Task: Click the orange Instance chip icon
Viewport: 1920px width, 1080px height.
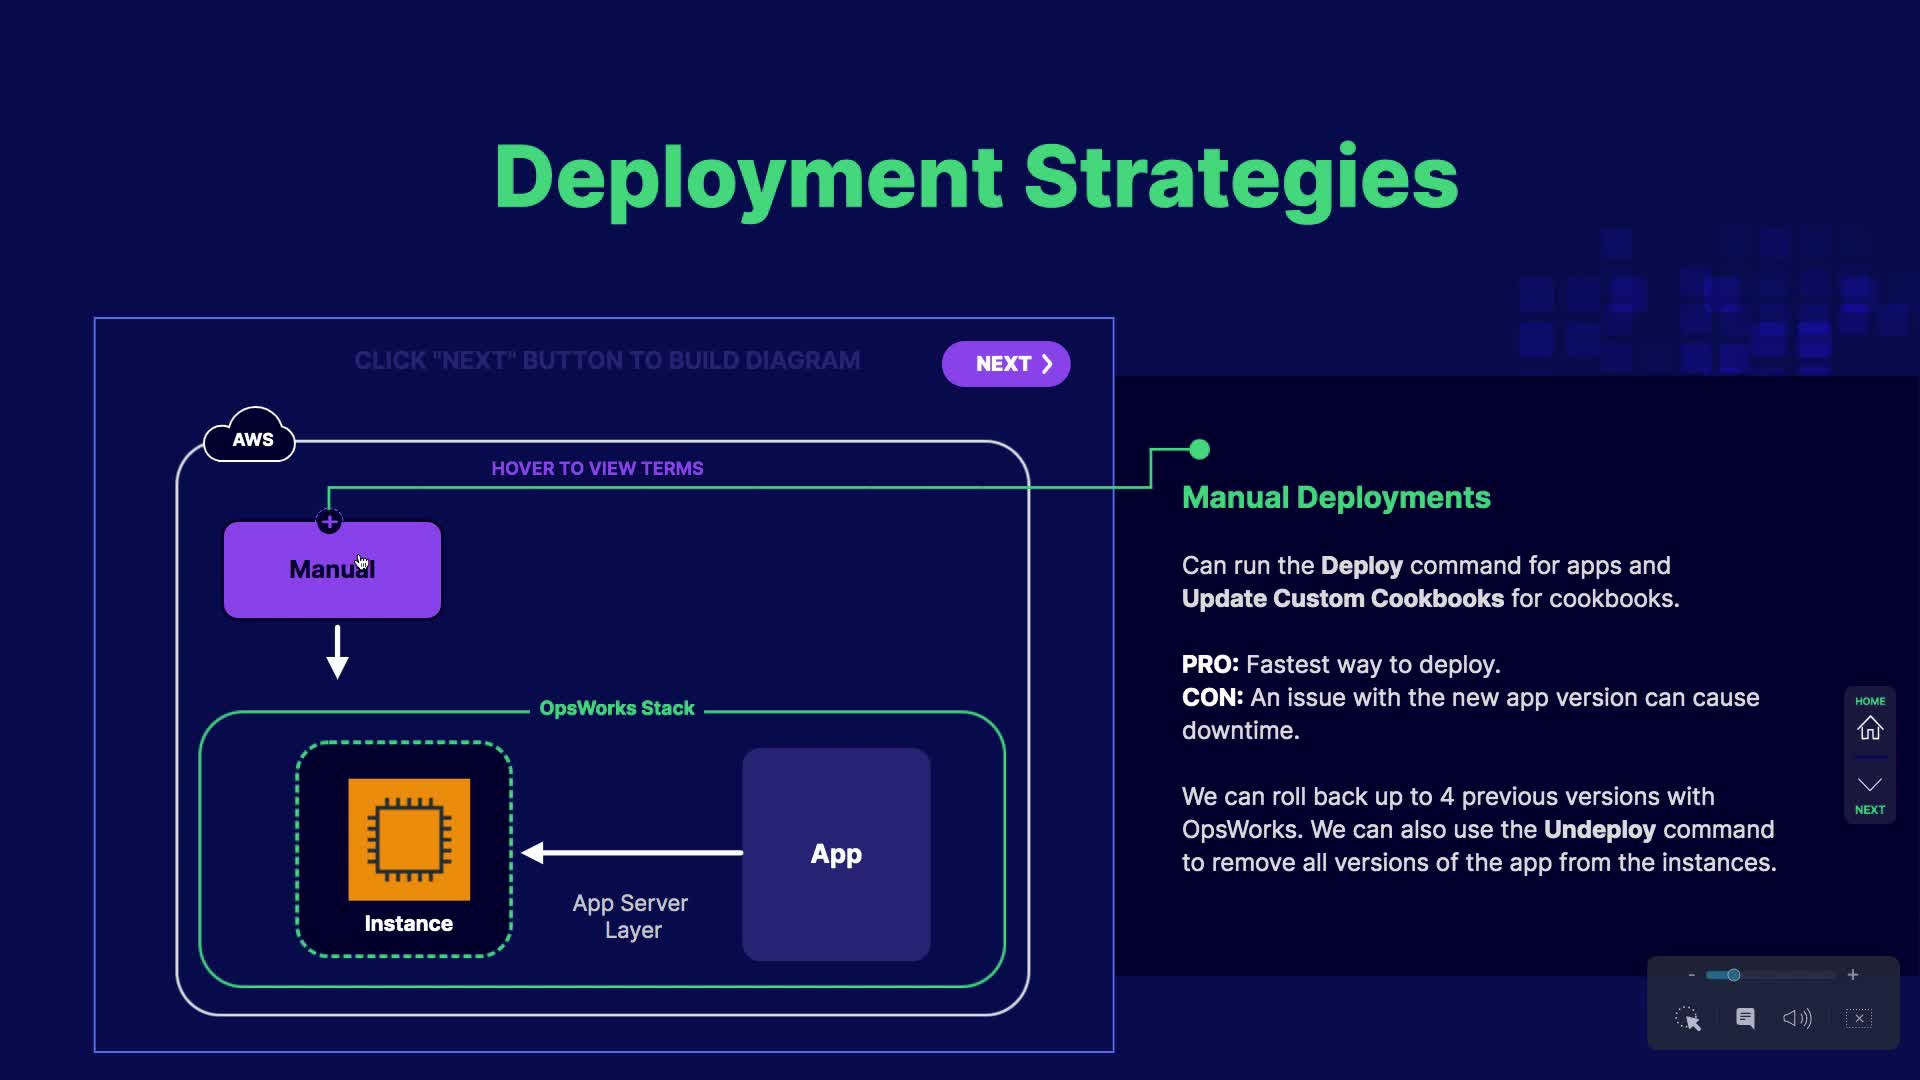Action: [x=409, y=839]
